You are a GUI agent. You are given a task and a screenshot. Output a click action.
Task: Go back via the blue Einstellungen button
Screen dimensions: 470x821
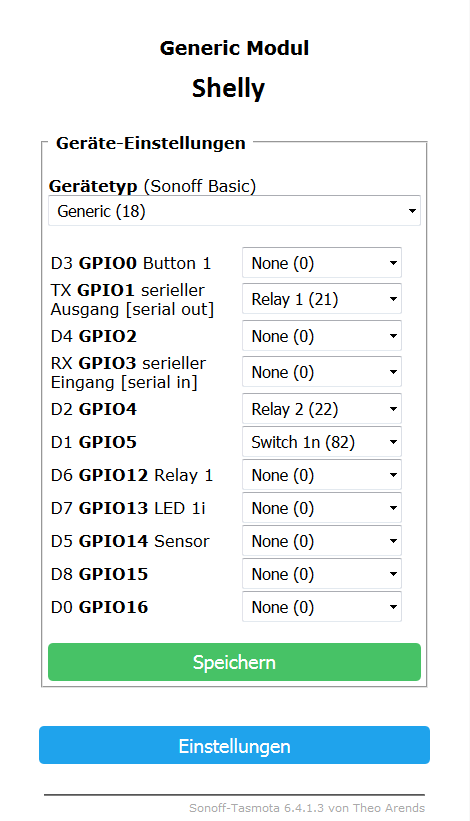click(x=234, y=745)
